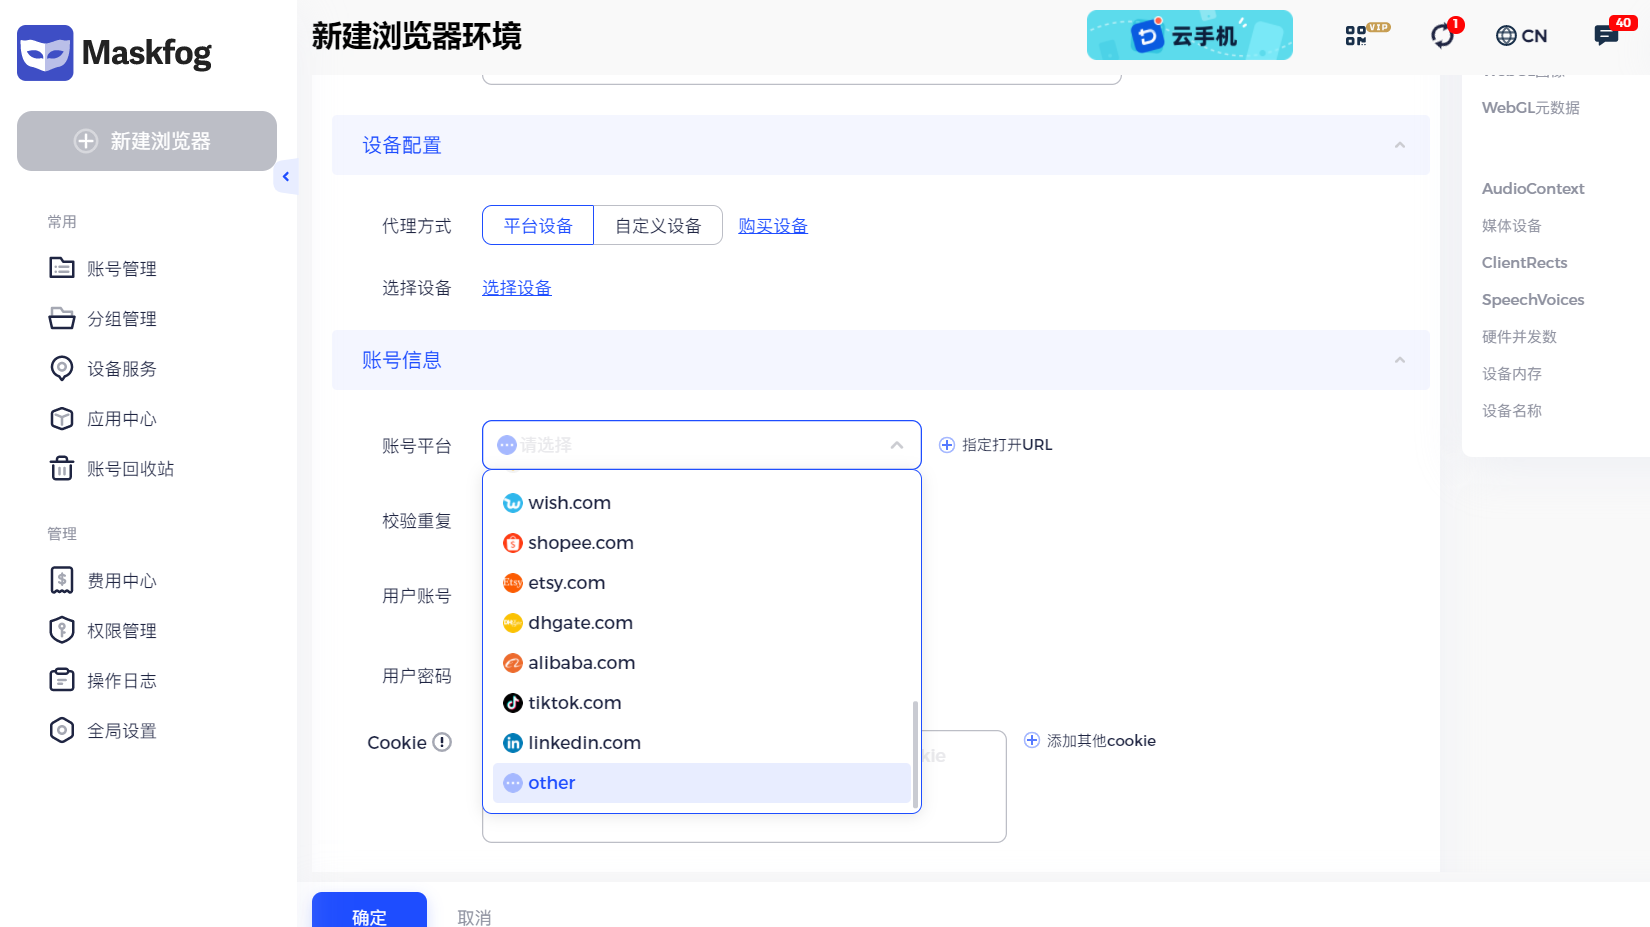Click the 确定 button

(369, 912)
